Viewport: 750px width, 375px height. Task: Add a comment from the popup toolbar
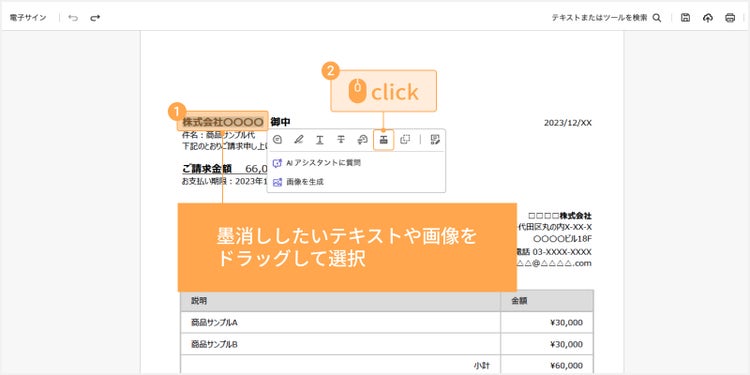[x=277, y=140]
